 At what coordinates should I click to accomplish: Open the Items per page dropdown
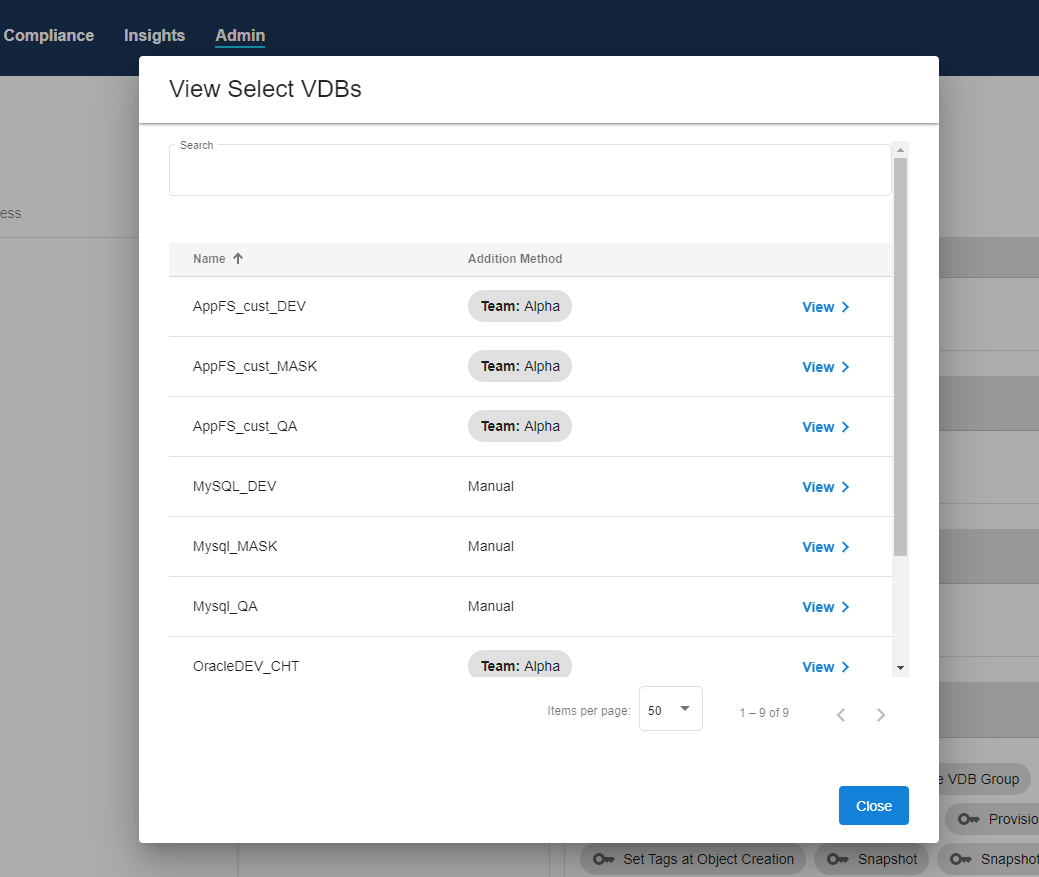point(670,709)
